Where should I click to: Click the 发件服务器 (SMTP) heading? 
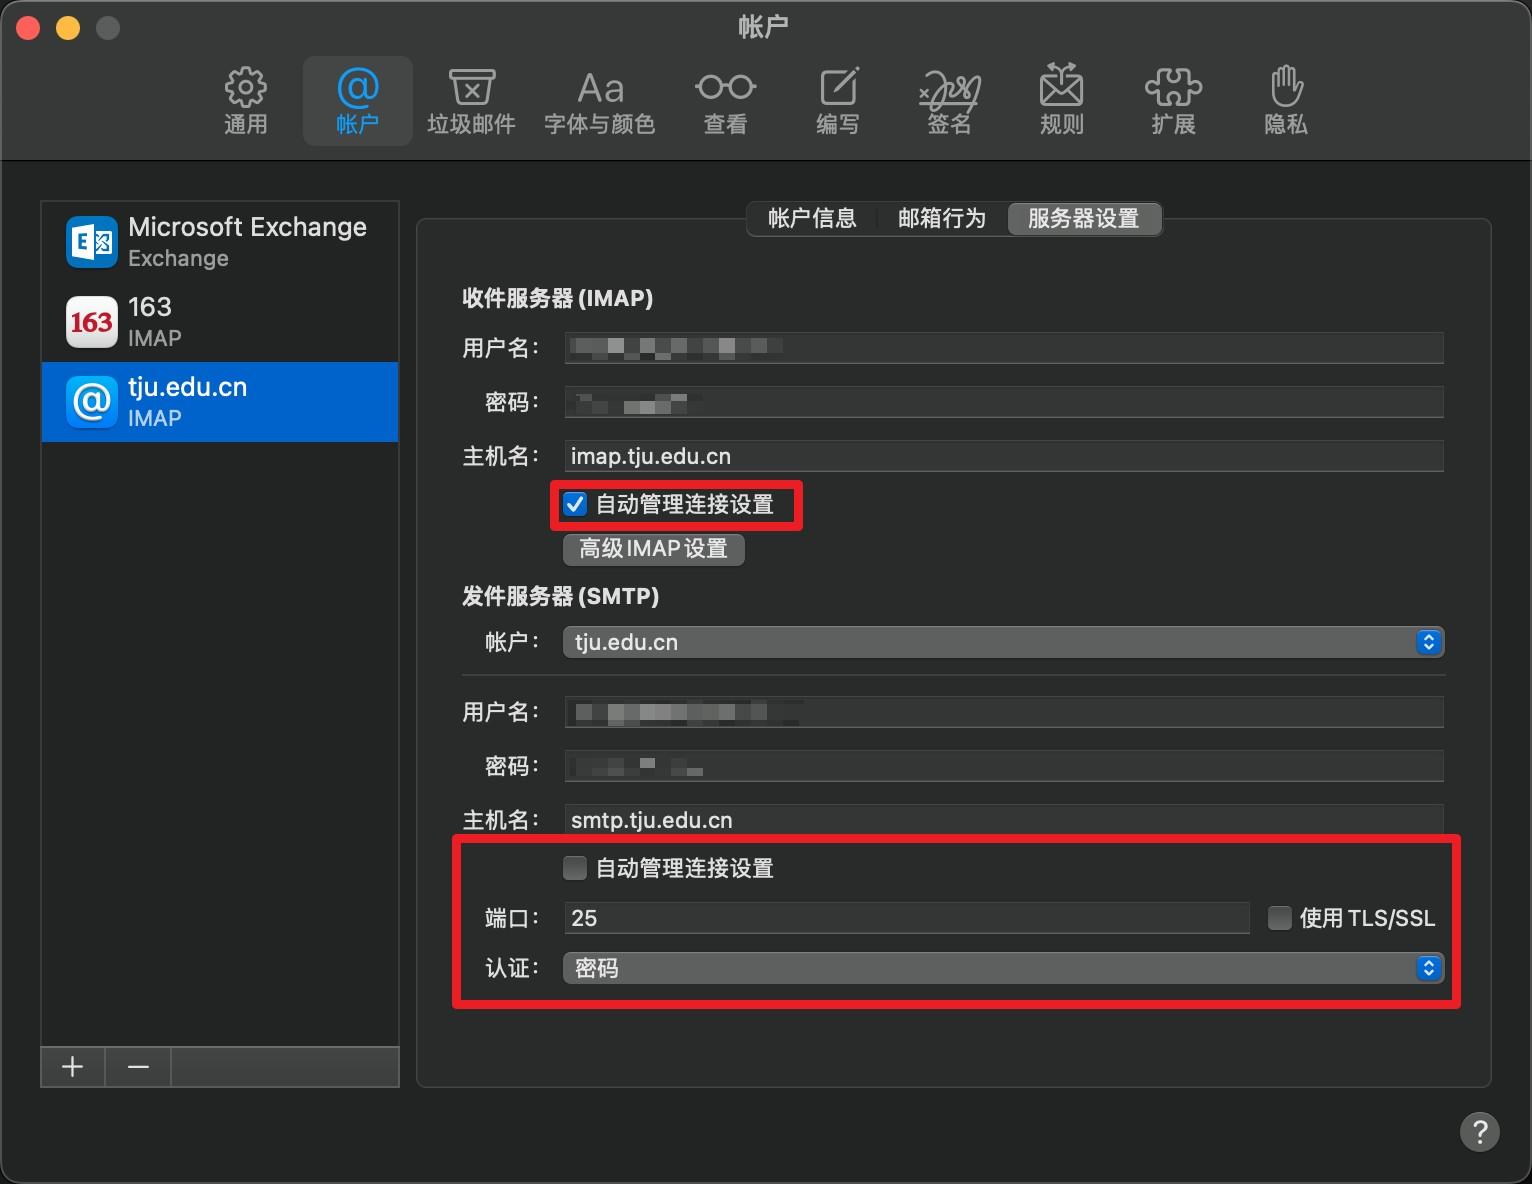pos(560,596)
